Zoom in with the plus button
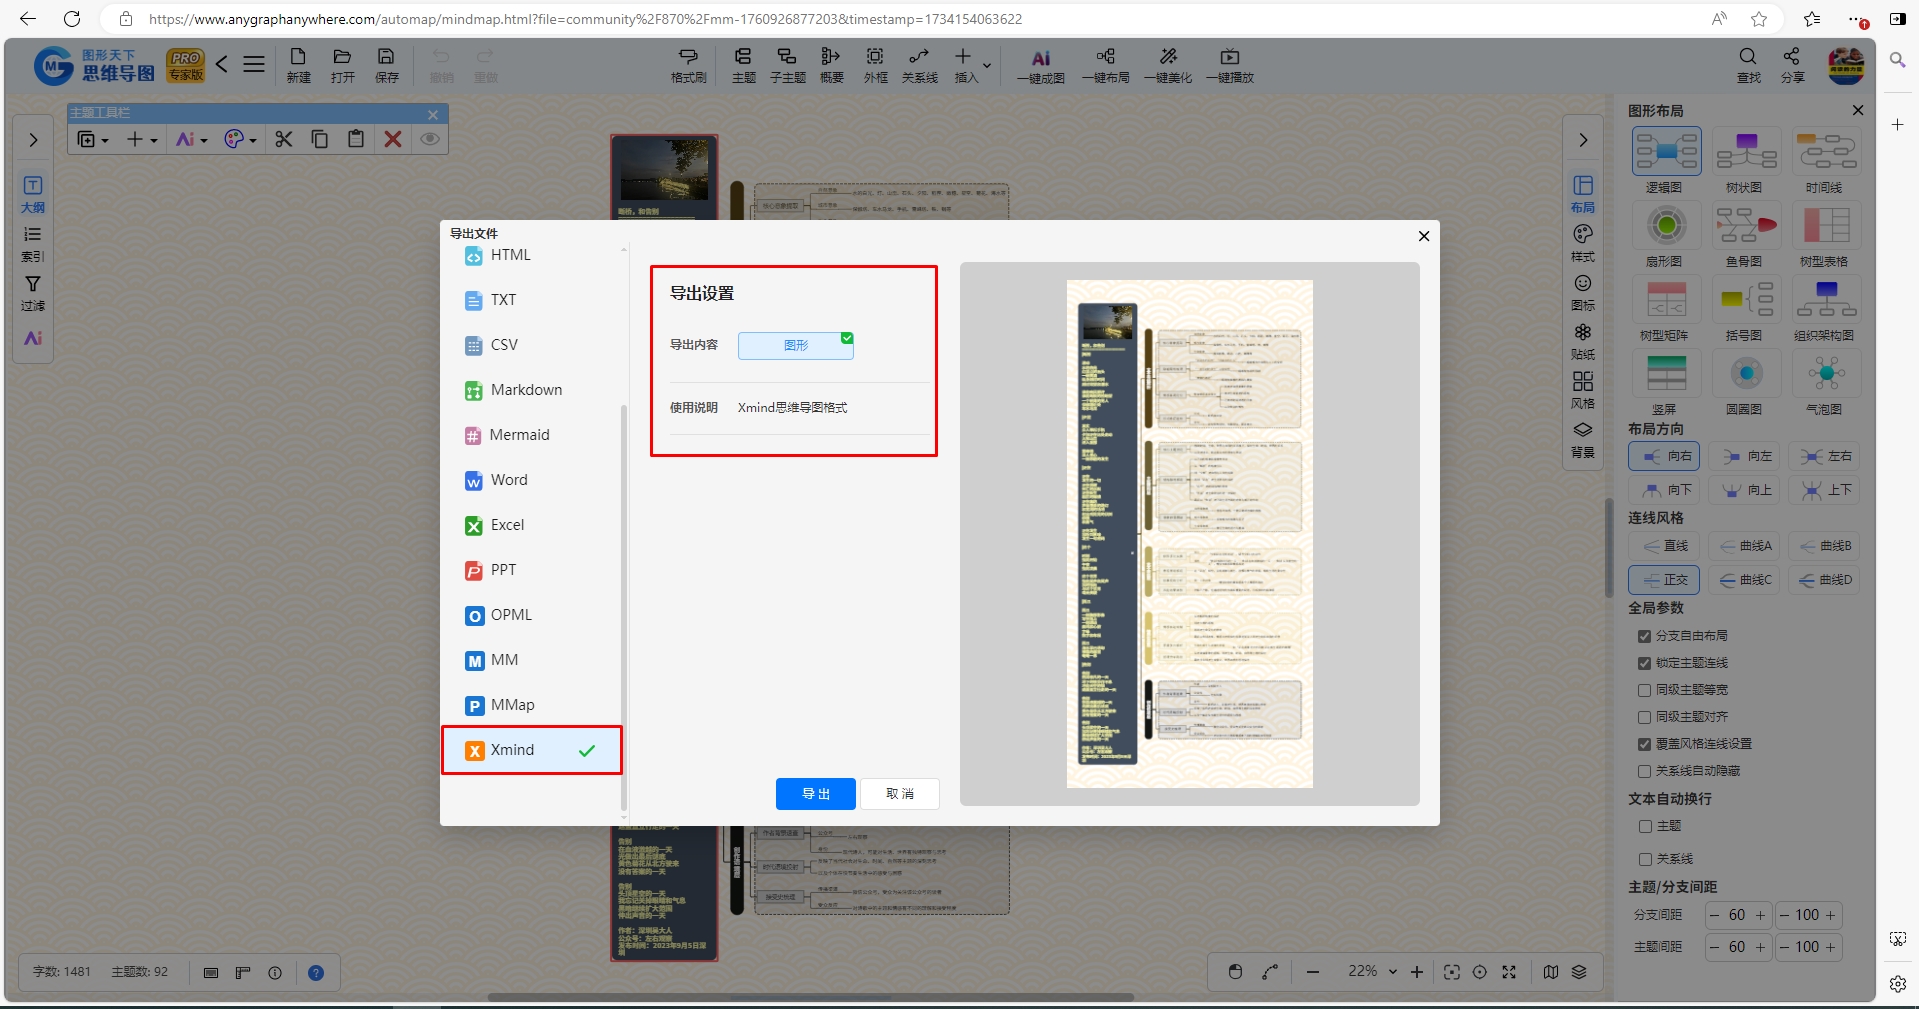 (x=1417, y=972)
